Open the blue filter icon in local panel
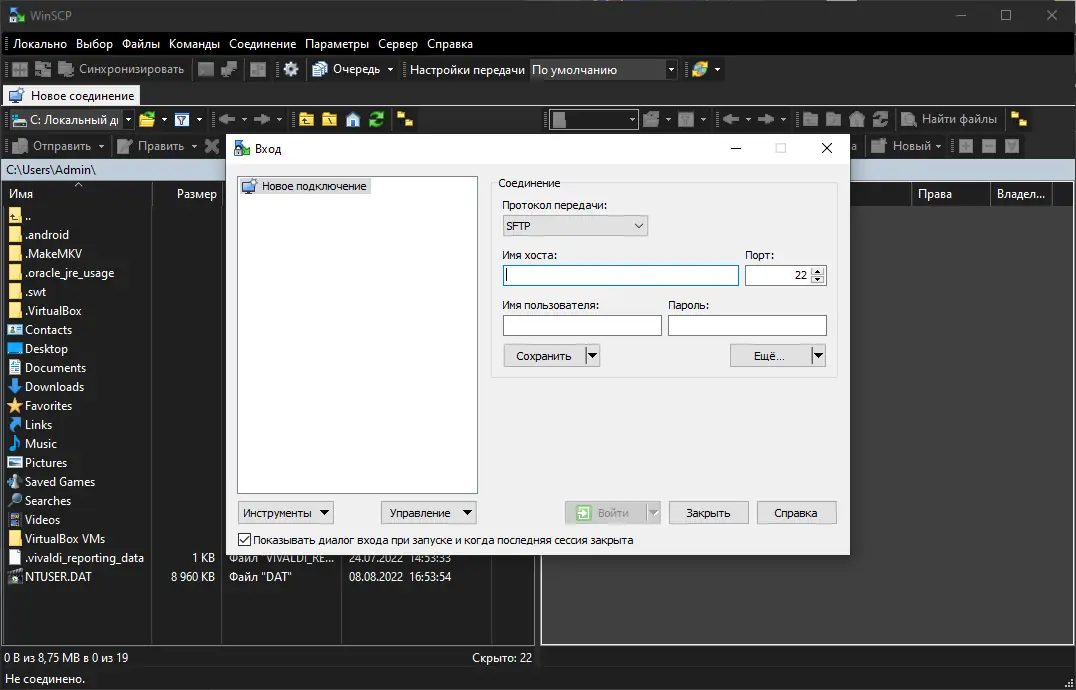 tap(181, 119)
